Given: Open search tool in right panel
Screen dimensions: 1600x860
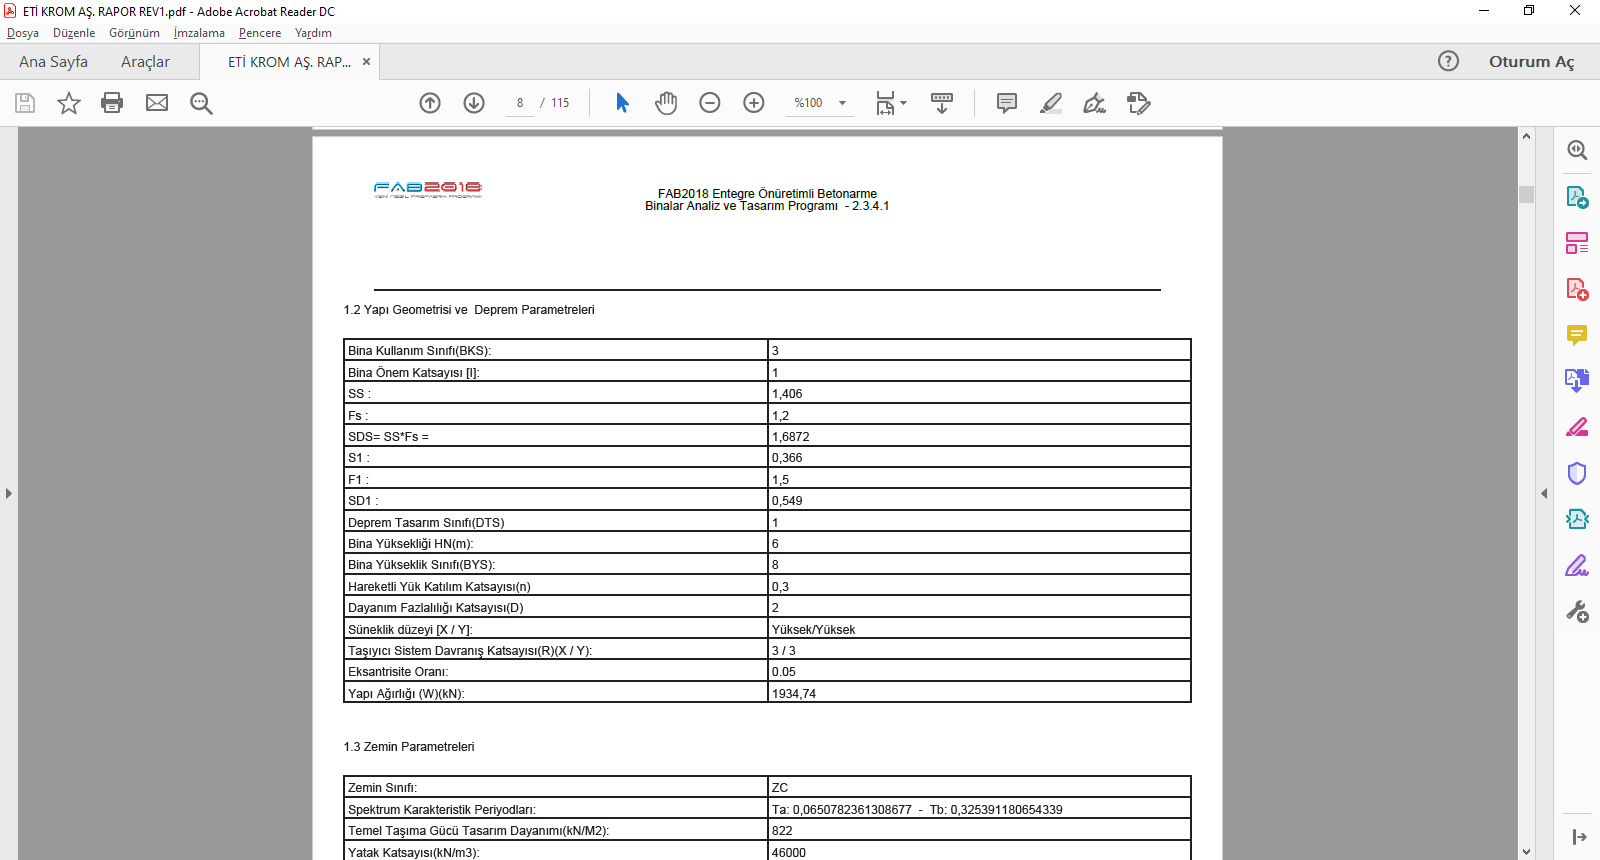Looking at the screenshot, I should coord(1577,150).
